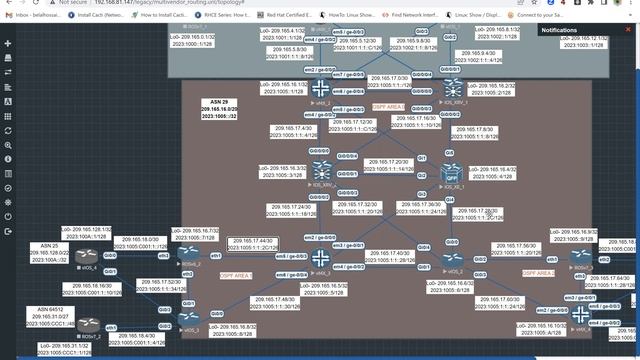Click the 'OSPF AREA 0' label
Screen dimensions: 640x360
click(389, 107)
